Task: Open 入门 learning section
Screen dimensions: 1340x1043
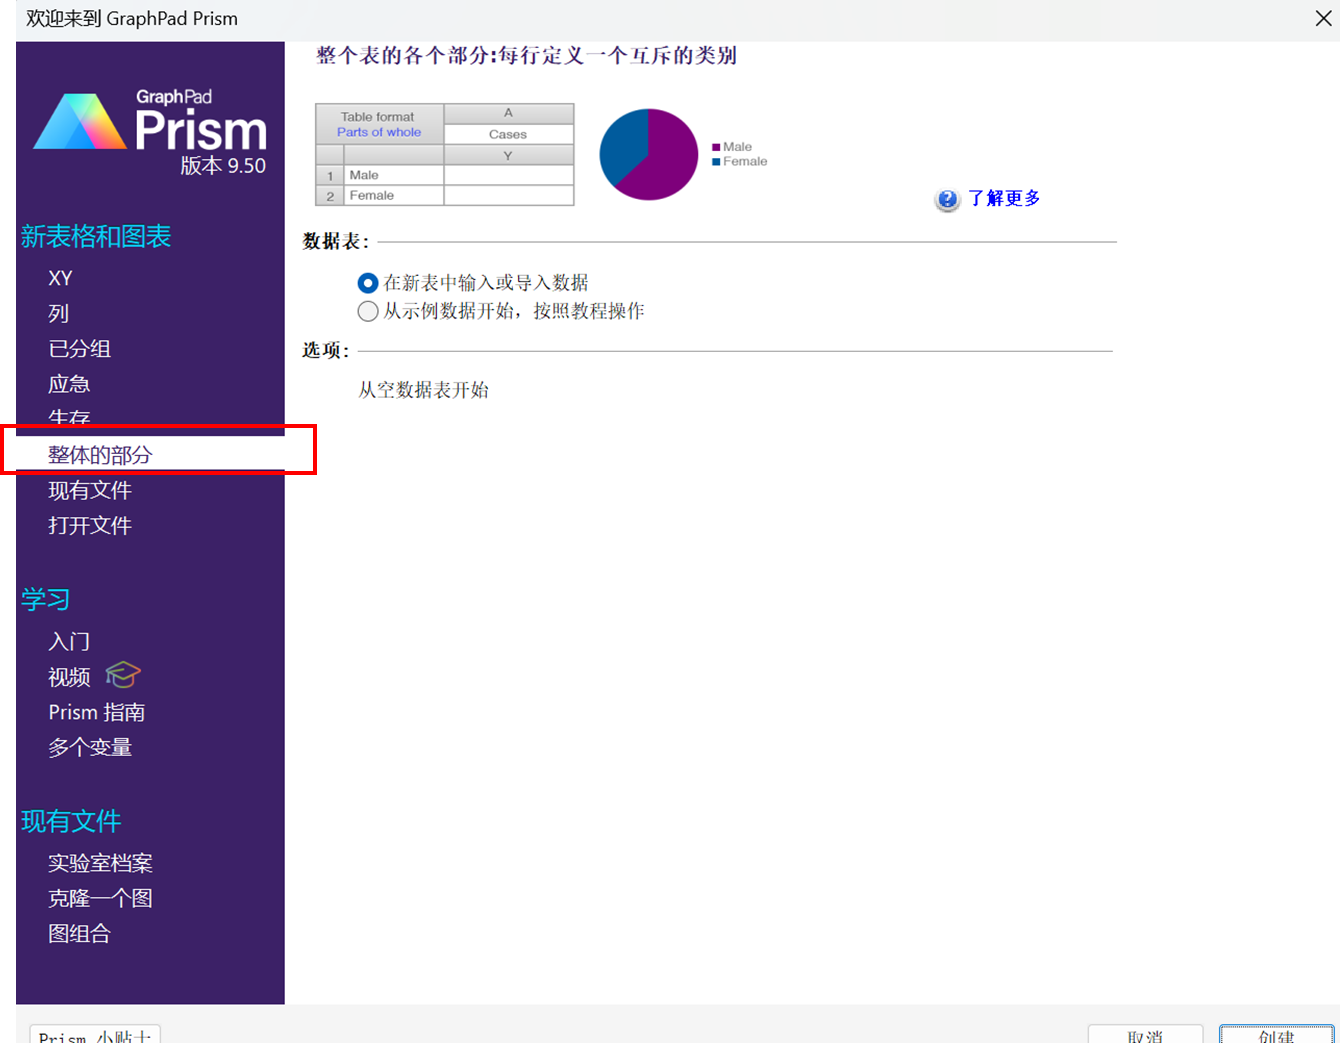Action: pyautogui.click(x=69, y=641)
